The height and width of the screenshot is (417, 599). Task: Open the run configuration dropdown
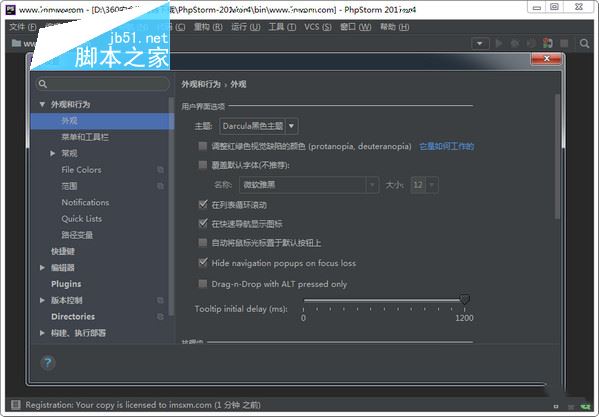tap(479, 43)
